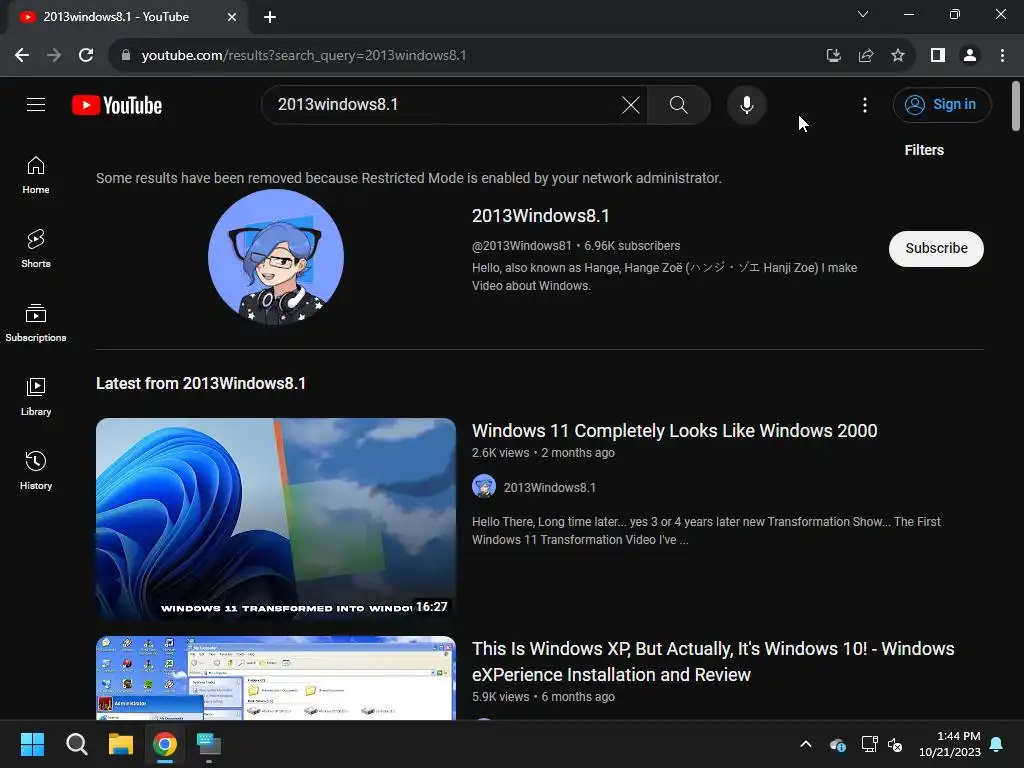Click the 2013Windows8.1 uploader name under first video

pyautogui.click(x=549, y=488)
